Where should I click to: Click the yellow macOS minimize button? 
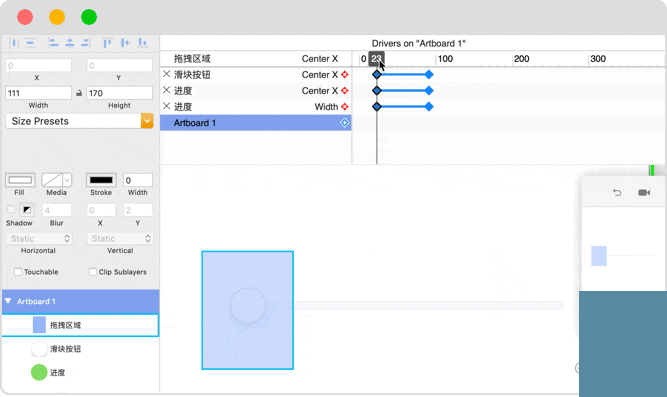(57, 17)
